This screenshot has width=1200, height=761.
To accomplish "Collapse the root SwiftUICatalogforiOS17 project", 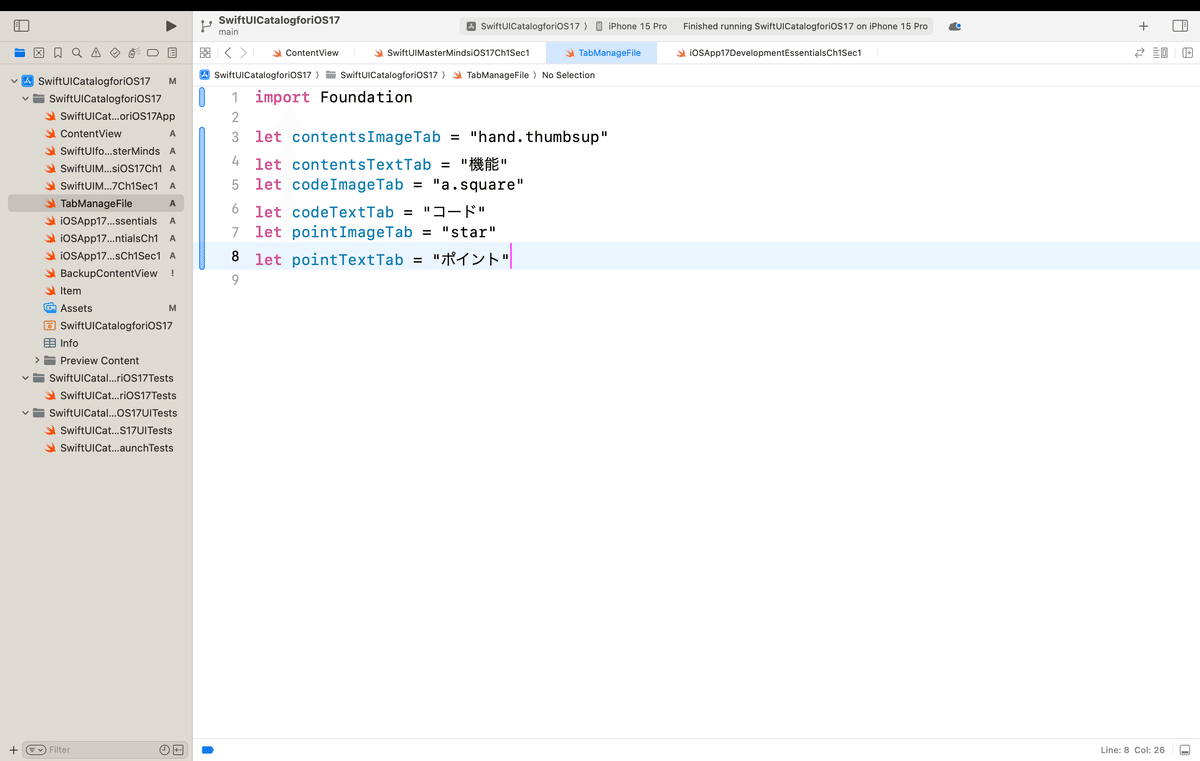I will pyautogui.click(x=14, y=81).
